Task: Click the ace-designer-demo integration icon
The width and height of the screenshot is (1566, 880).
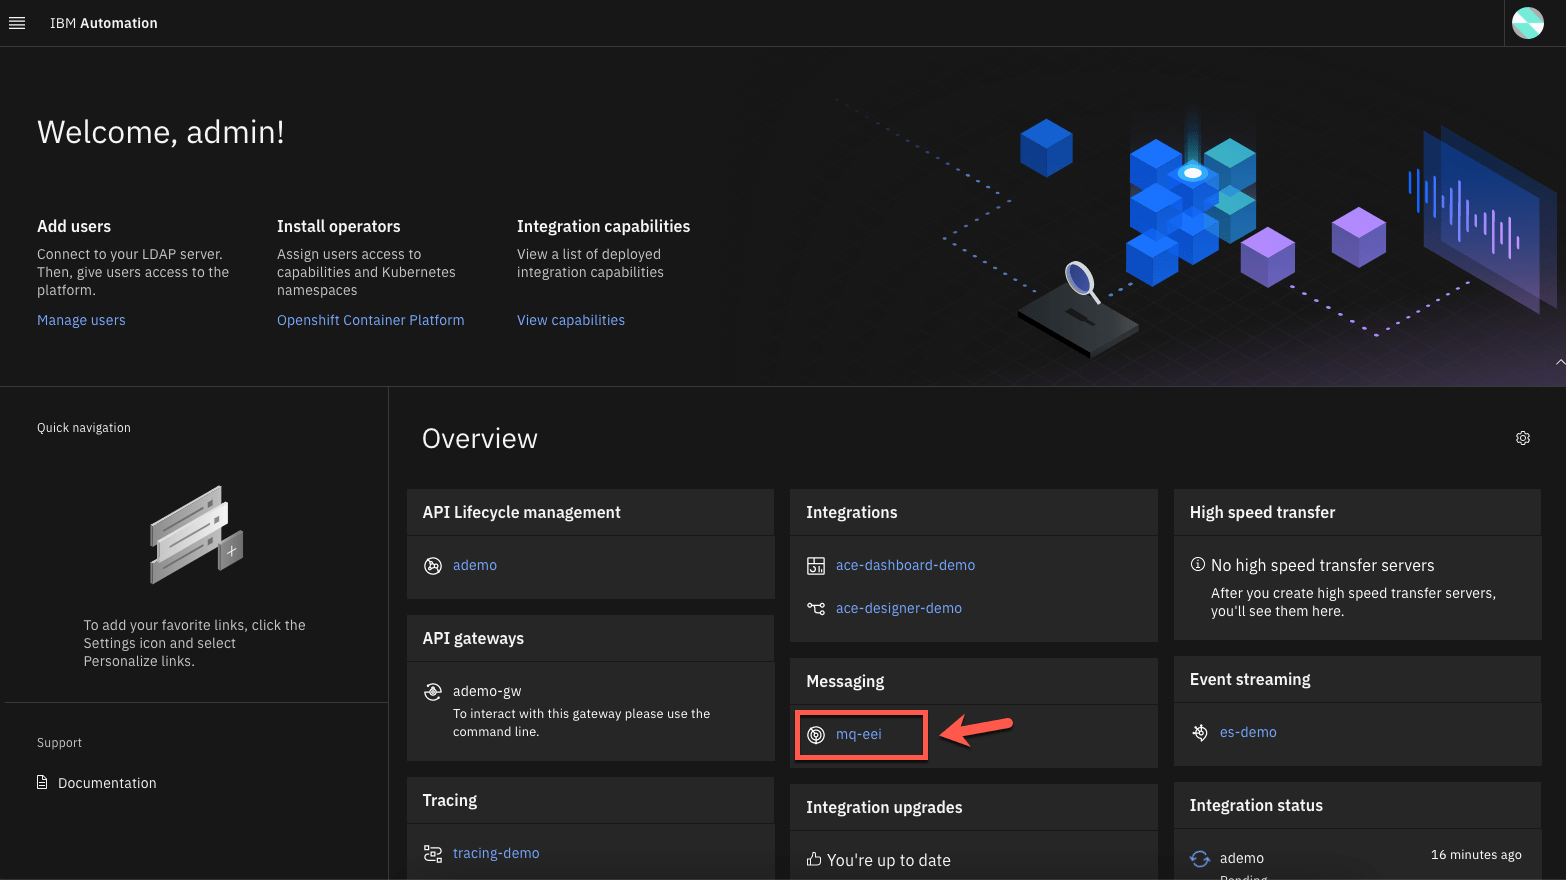Action: pos(816,608)
